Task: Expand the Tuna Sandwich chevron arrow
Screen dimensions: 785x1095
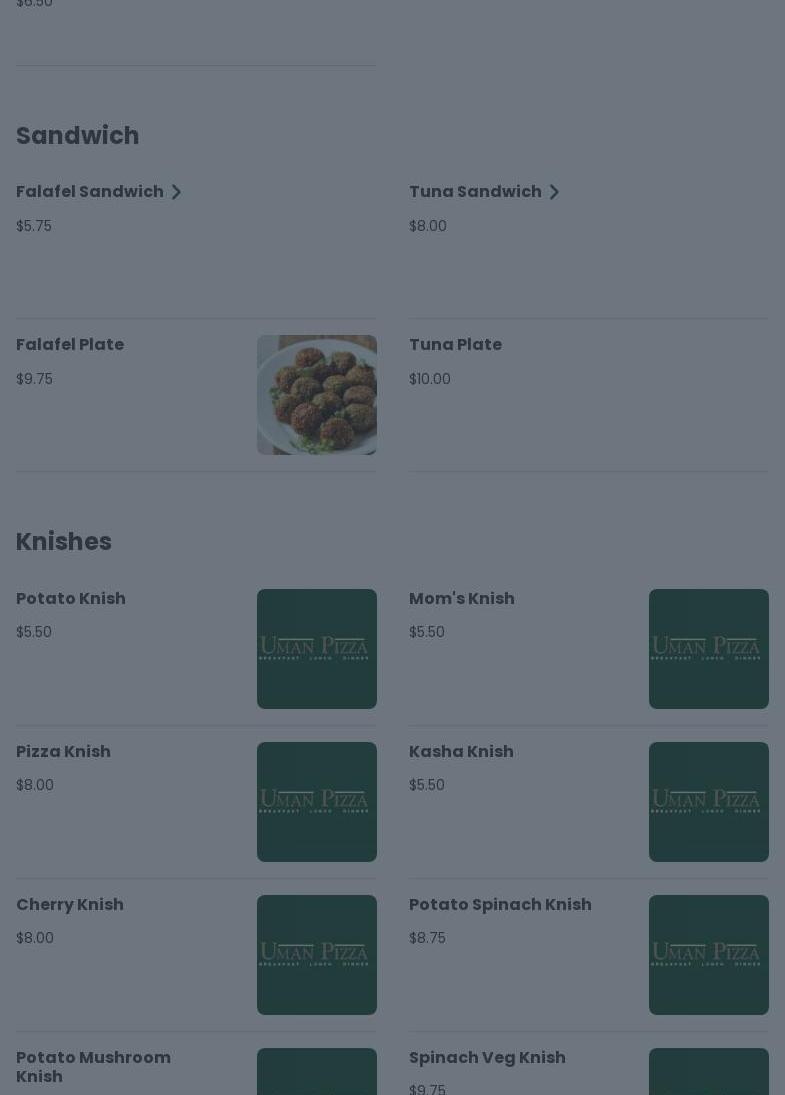Action: tap(554, 192)
